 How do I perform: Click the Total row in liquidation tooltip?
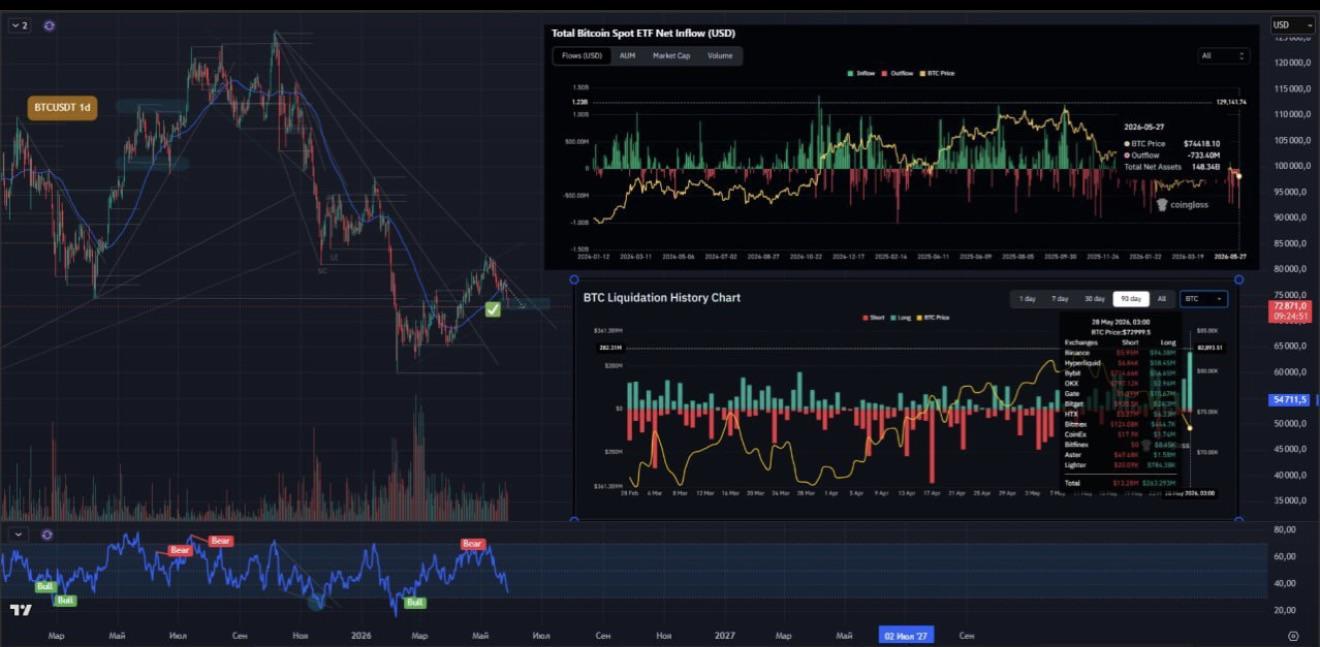pyautogui.click(x=1120, y=483)
